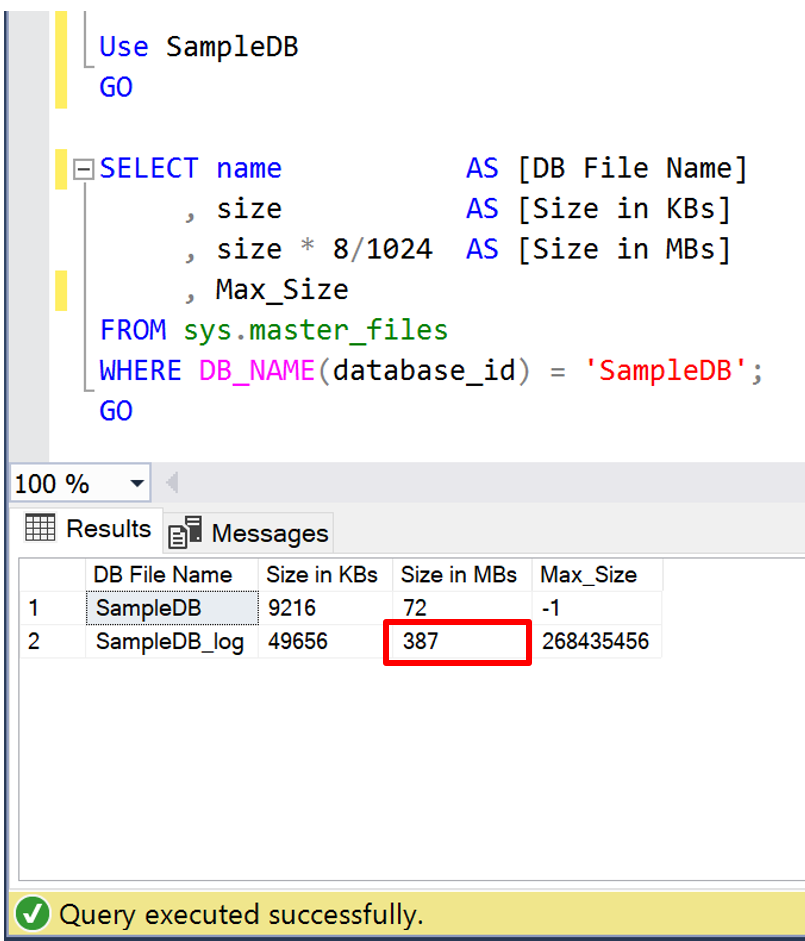
Task: Select the highlighted 387 cell
Action: (458, 641)
